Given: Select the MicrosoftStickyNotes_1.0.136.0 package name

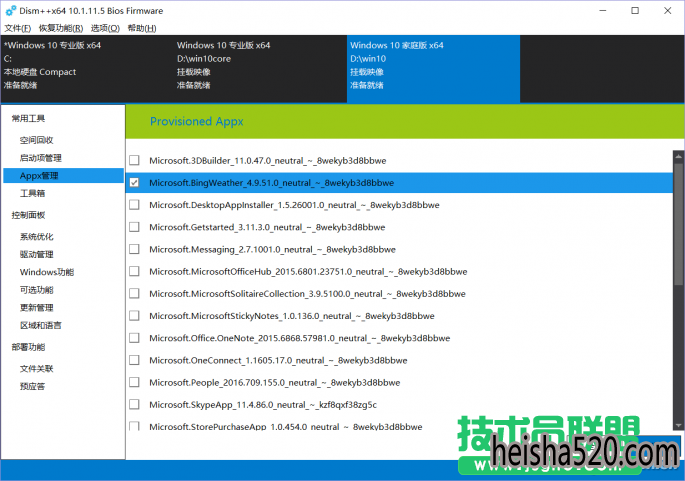Looking at the screenshot, I should click(x=292, y=316).
